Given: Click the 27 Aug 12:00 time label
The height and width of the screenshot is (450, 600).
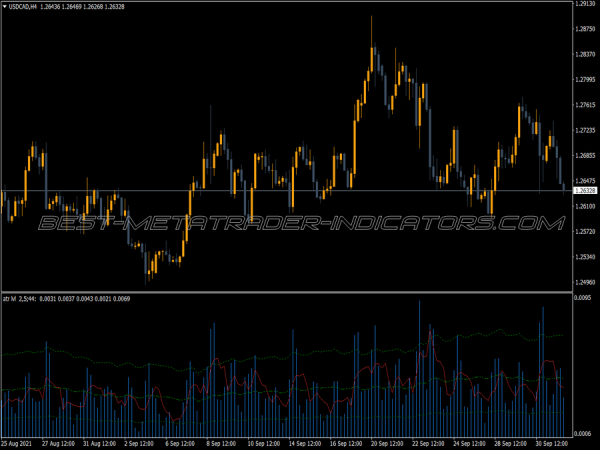Looking at the screenshot, I should [58, 444].
